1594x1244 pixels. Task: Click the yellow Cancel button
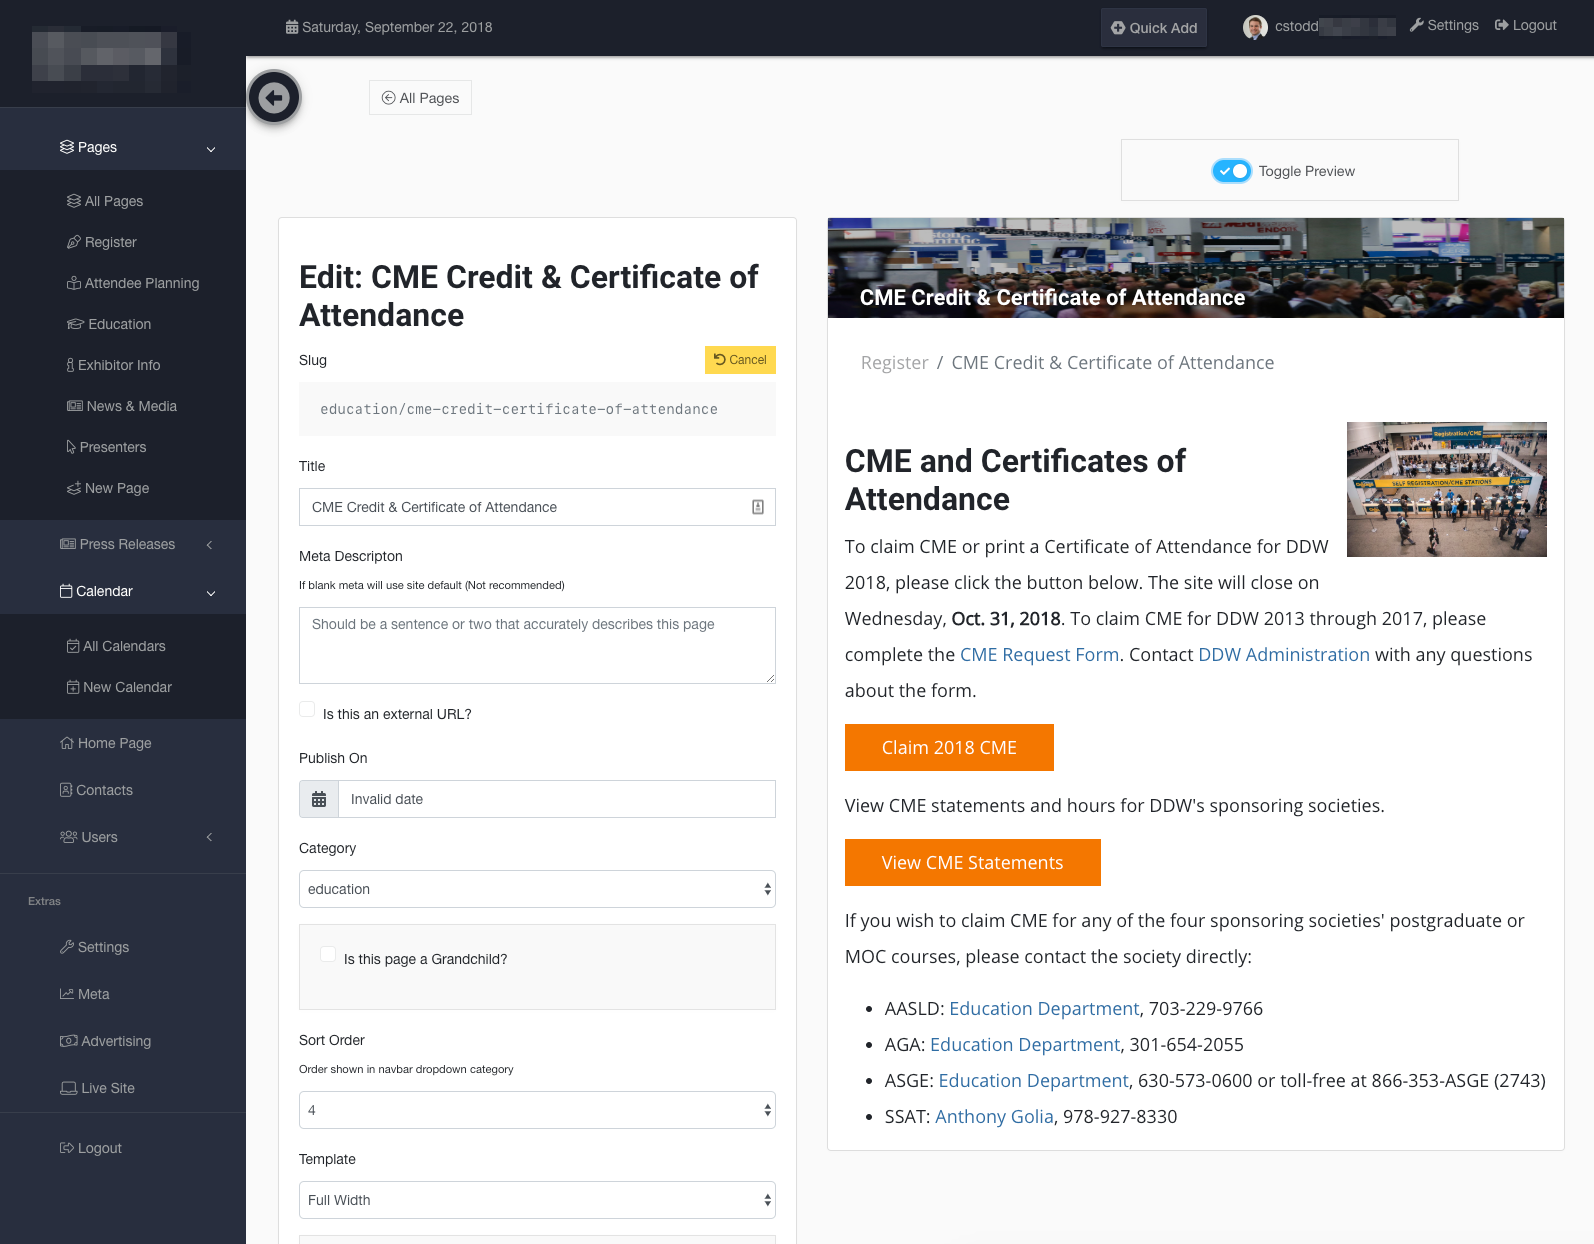[740, 360]
